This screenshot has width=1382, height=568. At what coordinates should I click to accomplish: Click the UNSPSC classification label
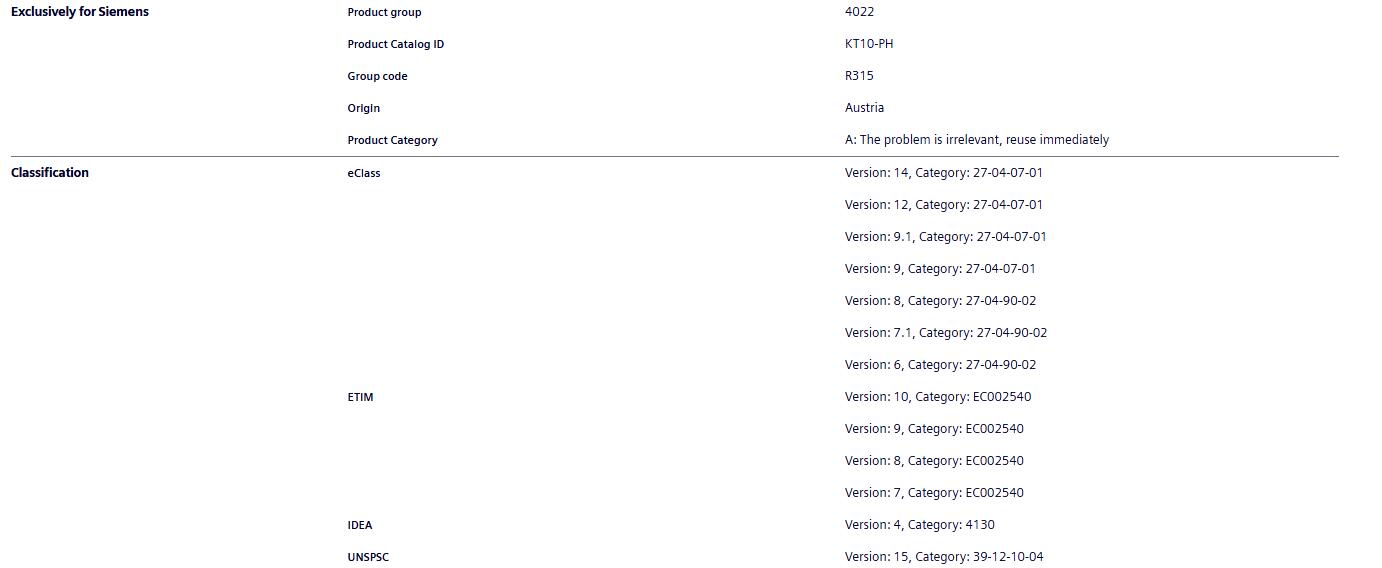point(368,557)
